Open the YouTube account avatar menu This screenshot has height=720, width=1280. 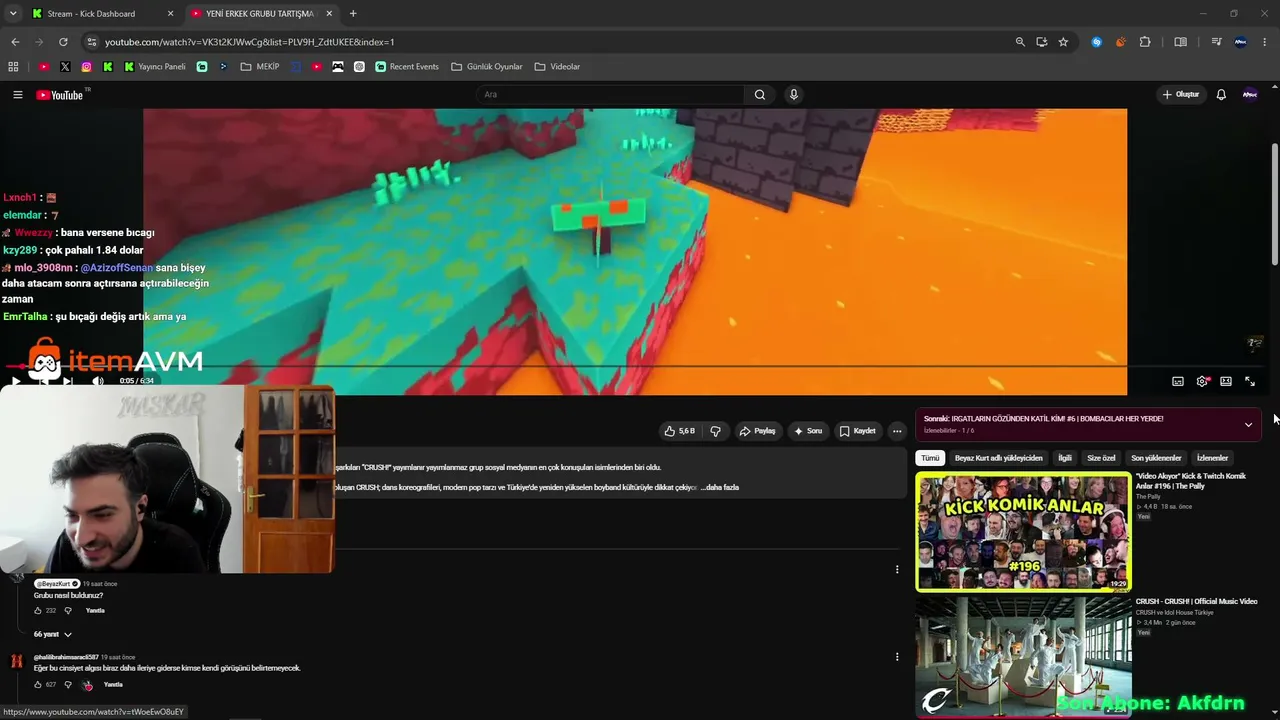[x=1250, y=95]
